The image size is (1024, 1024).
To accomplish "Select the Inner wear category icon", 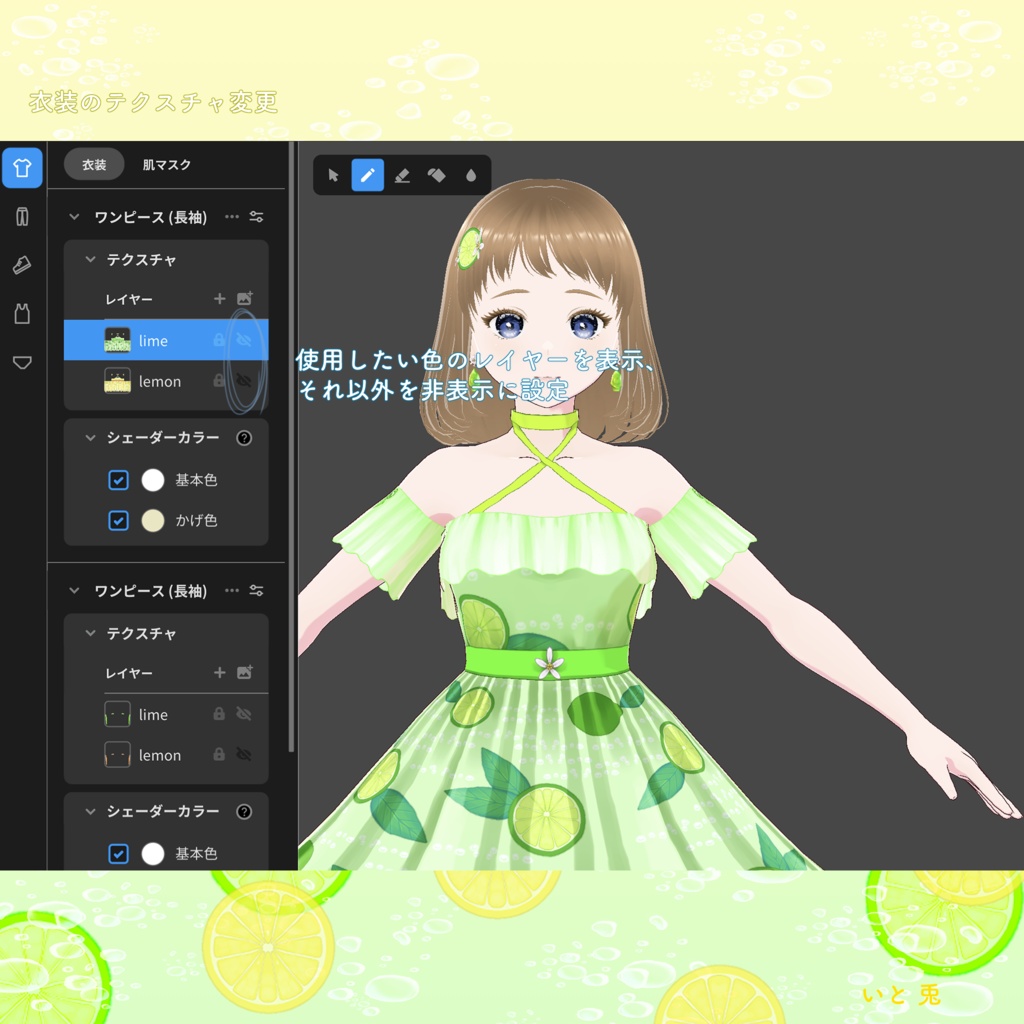I will [22, 314].
